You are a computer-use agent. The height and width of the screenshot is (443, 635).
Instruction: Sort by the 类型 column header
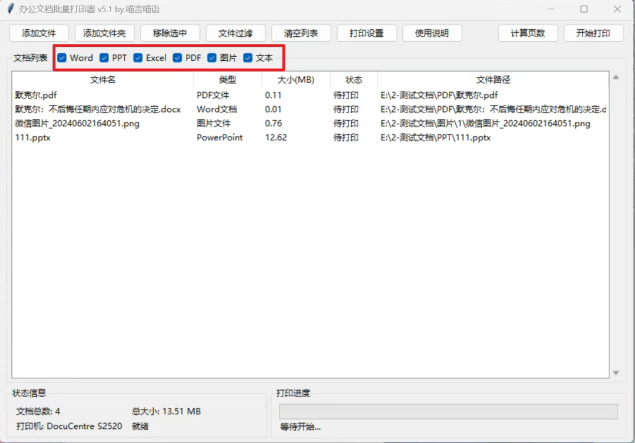point(228,80)
